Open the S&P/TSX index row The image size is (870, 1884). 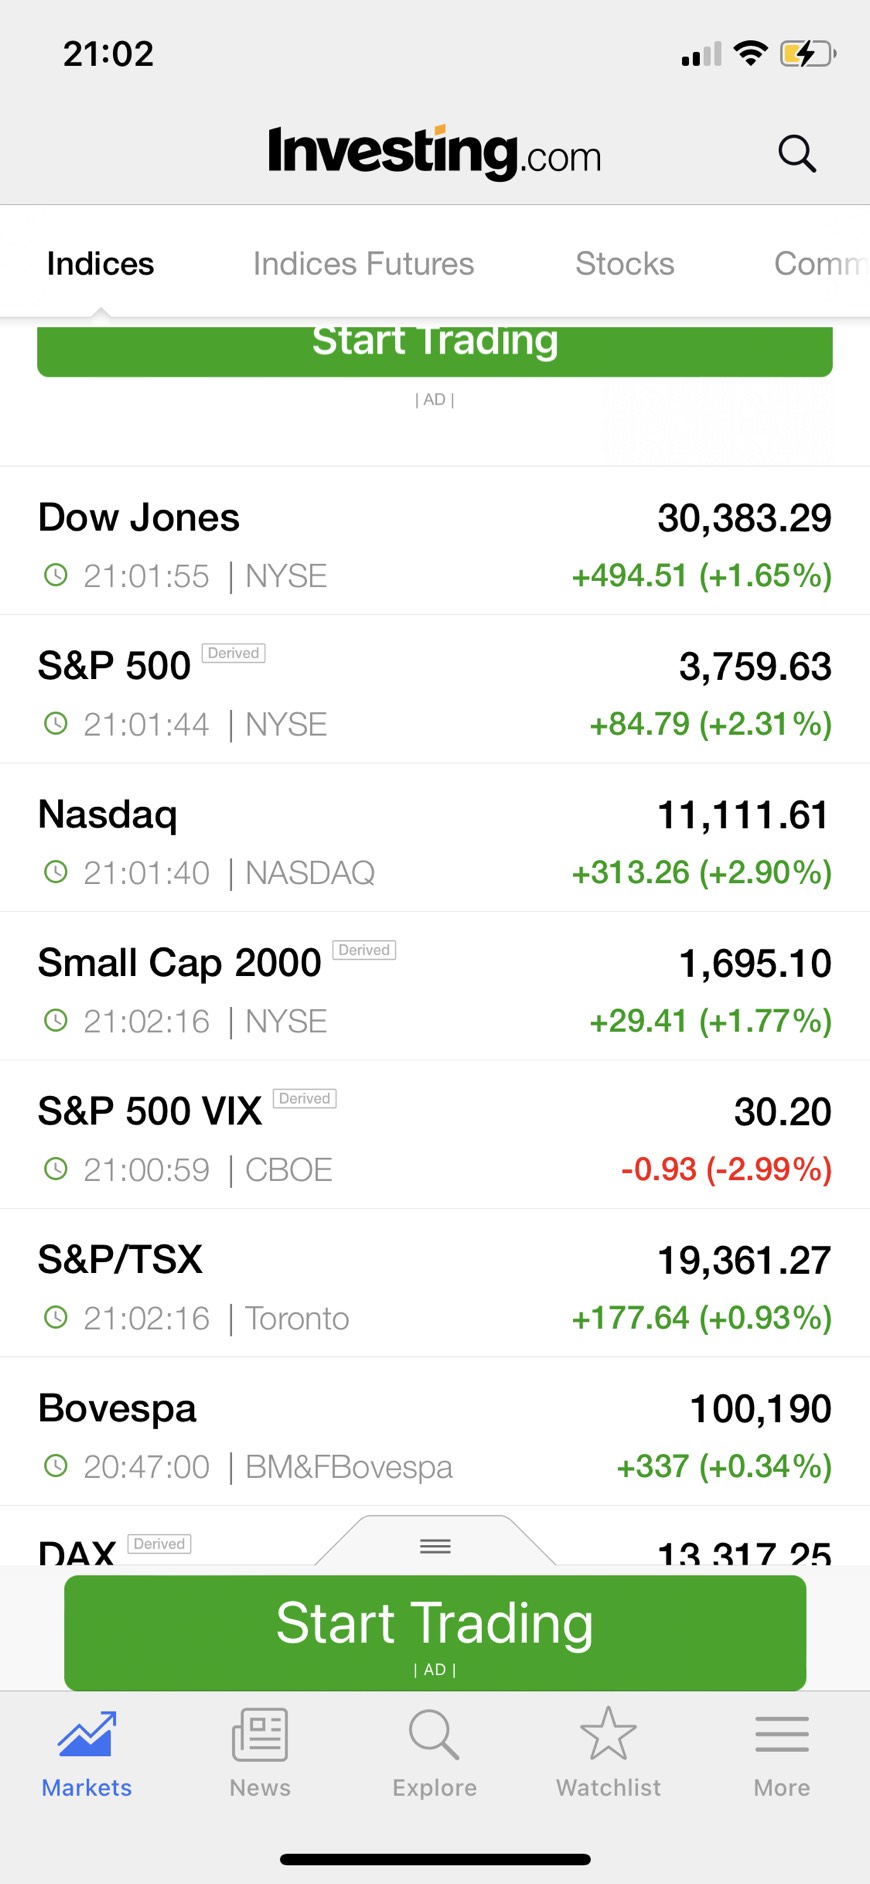pyautogui.click(x=435, y=1283)
